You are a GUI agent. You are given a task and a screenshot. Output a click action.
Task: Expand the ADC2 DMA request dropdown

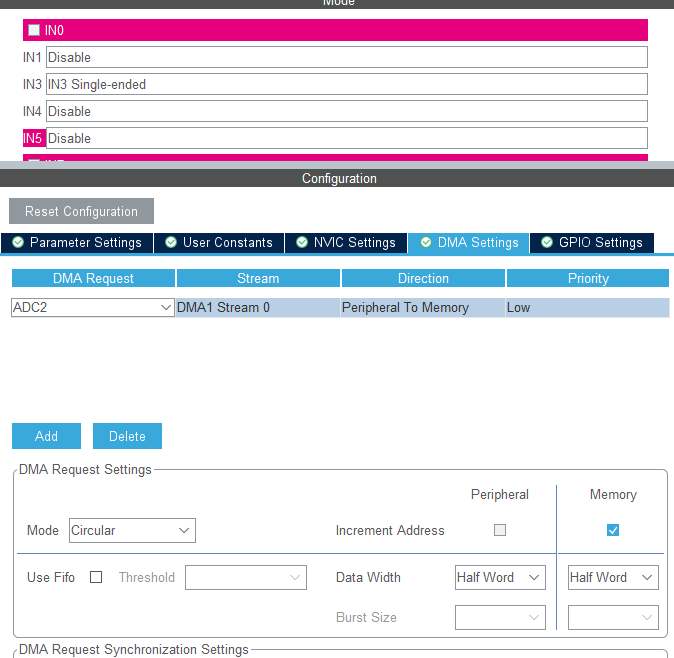pyautogui.click(x=93, y=308)
